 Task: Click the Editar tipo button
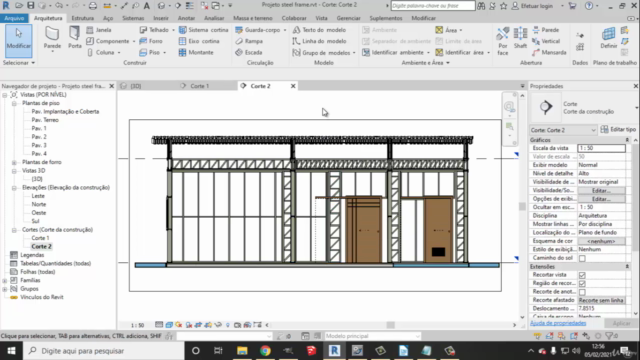pyautogui.click(x=618, y=129)
